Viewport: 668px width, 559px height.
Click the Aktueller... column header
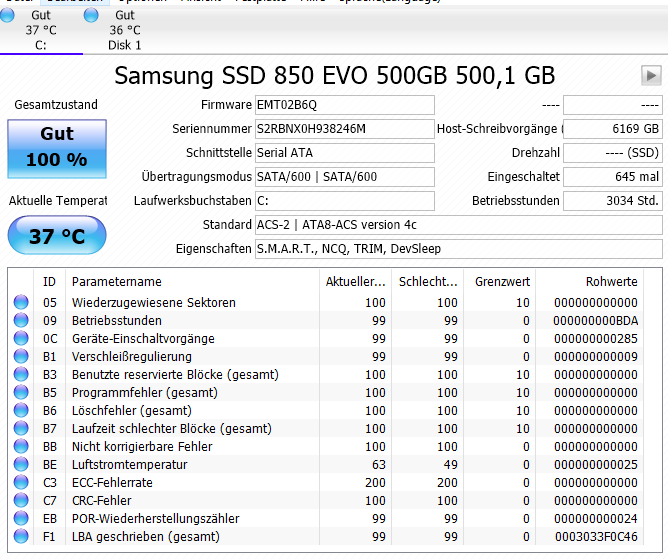(x=355, y=282)
